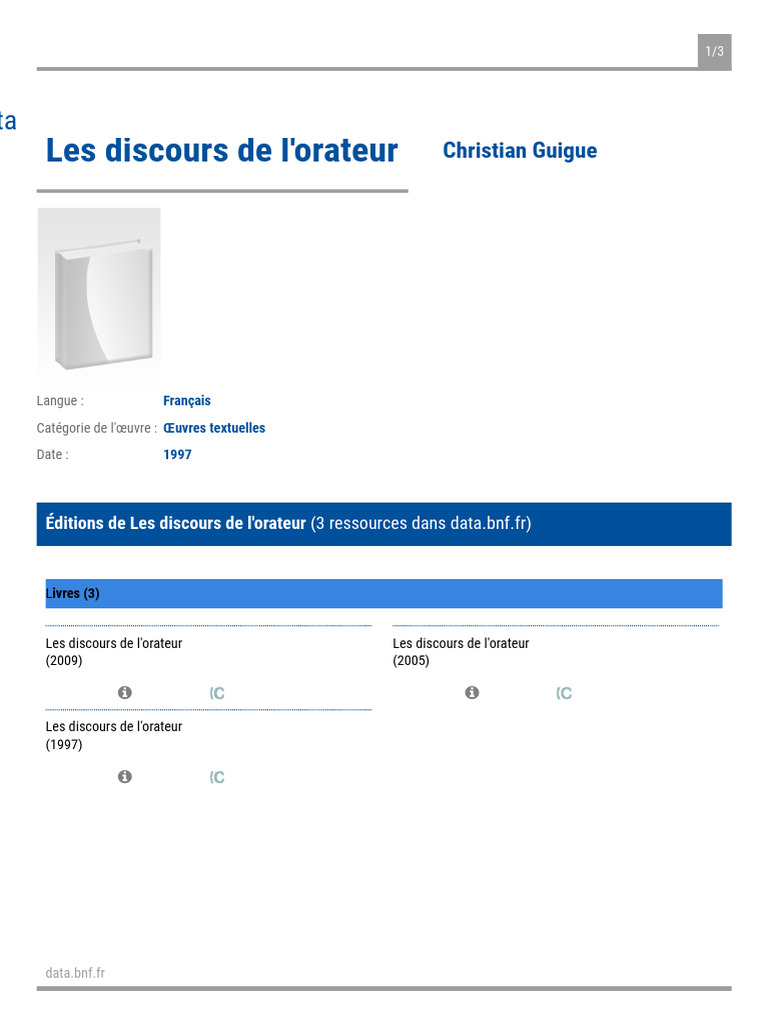This screenshot has height=1024, width=768.
Task: Open the Œuvres textuelles category link
Action: [x=214, y=428]
